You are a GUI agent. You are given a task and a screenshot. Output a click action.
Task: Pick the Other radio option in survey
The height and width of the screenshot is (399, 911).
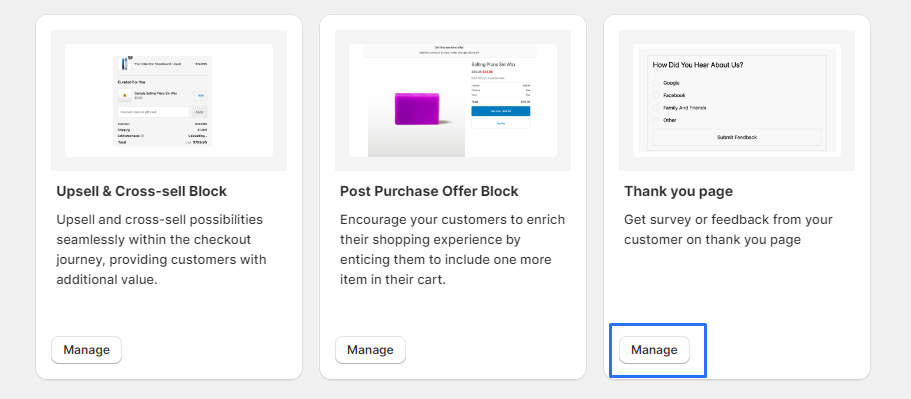click(x=657, y=120)
